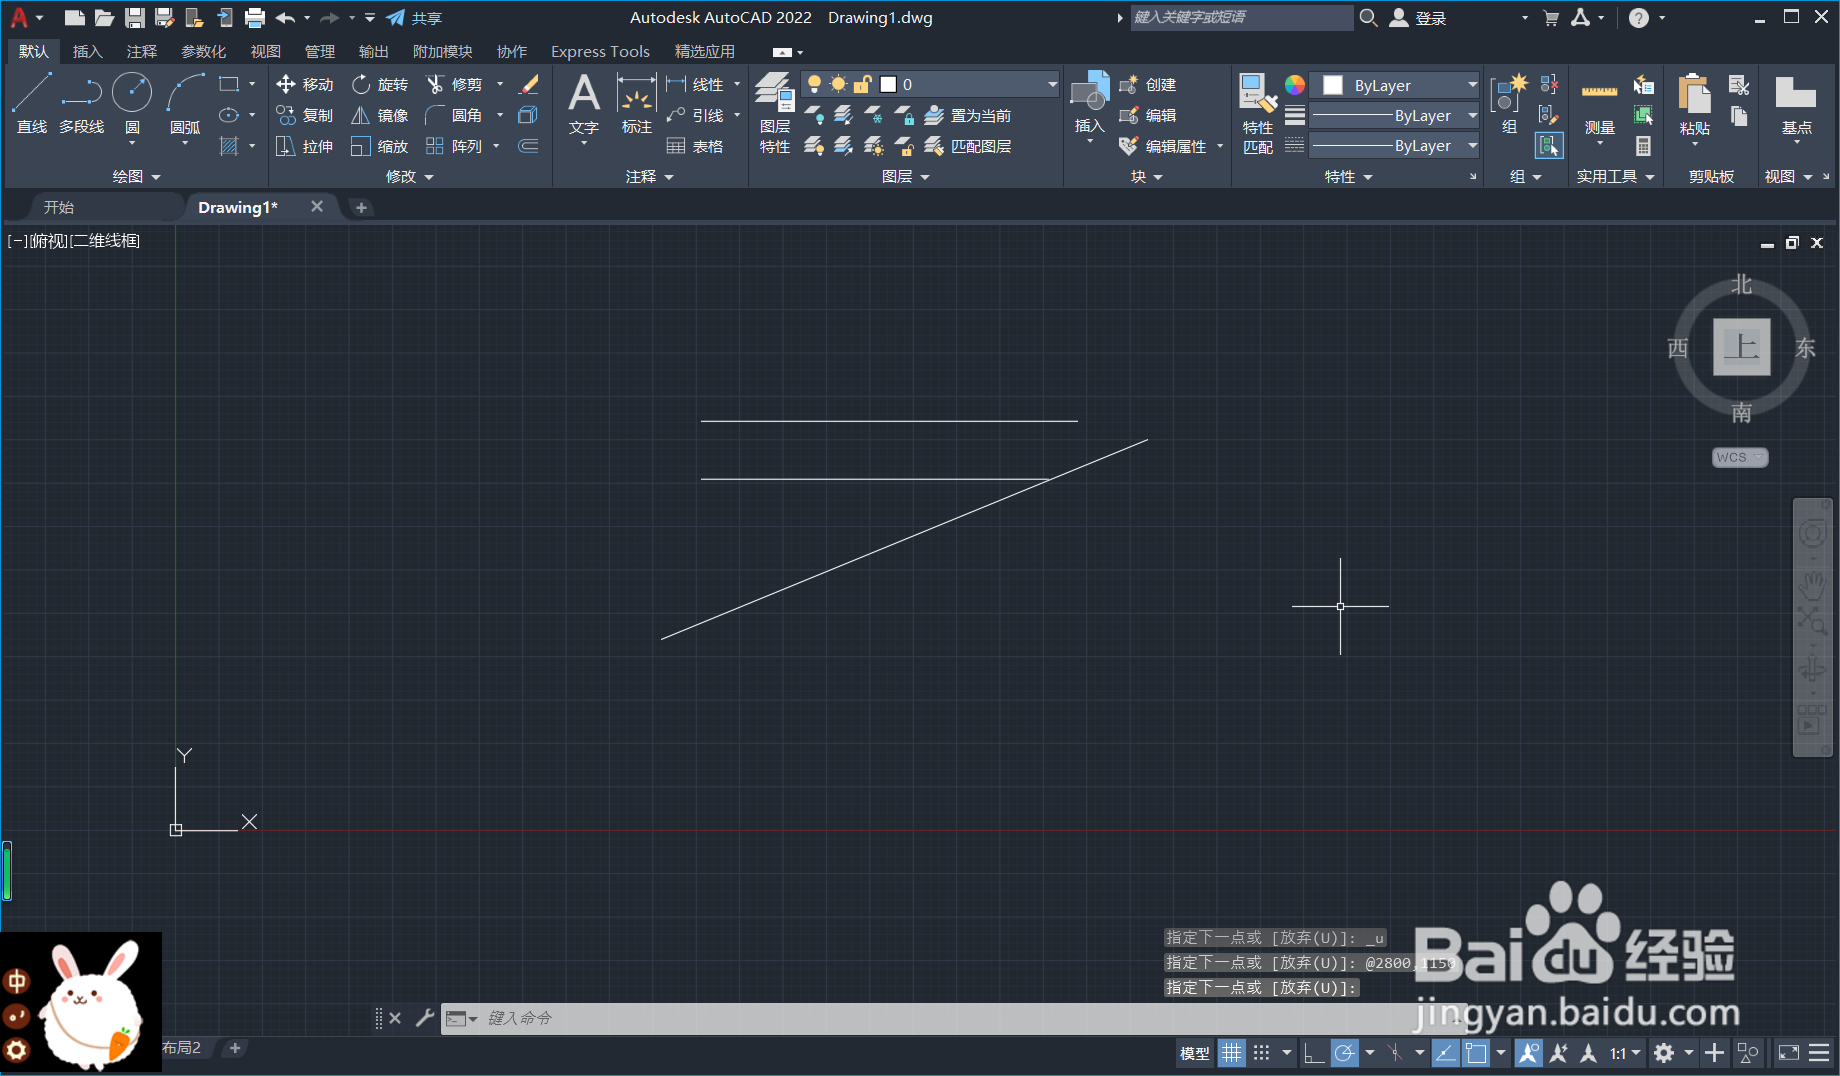Click 置为当前 (Make Current) layer button

click(968, 116)
